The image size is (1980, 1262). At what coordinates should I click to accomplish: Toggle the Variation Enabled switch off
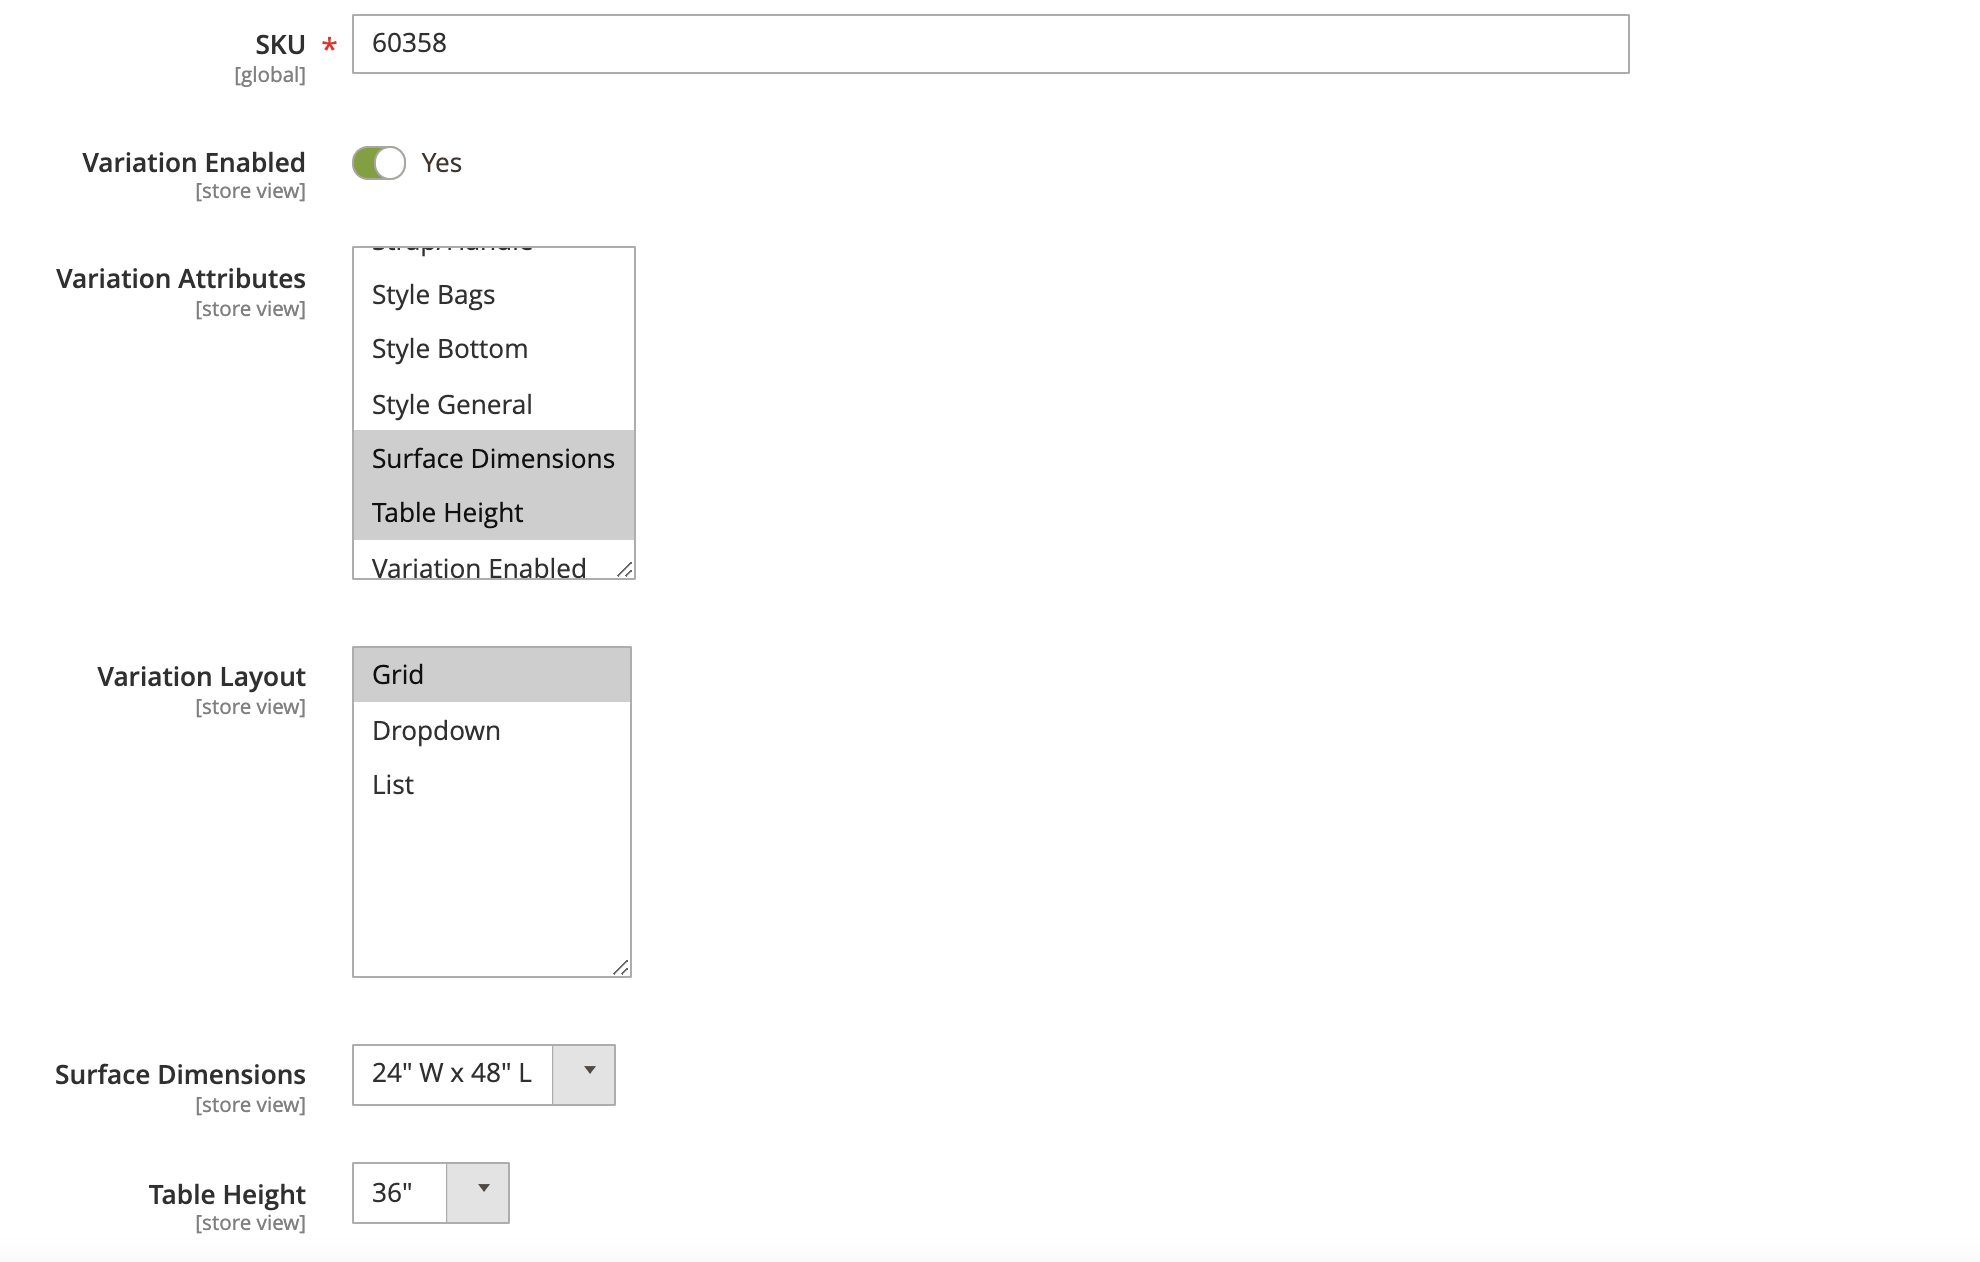click(x=378, y=162)
